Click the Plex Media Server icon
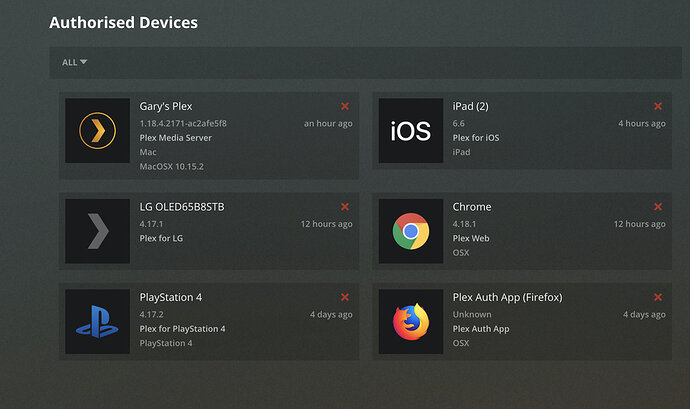 (97, 131)
